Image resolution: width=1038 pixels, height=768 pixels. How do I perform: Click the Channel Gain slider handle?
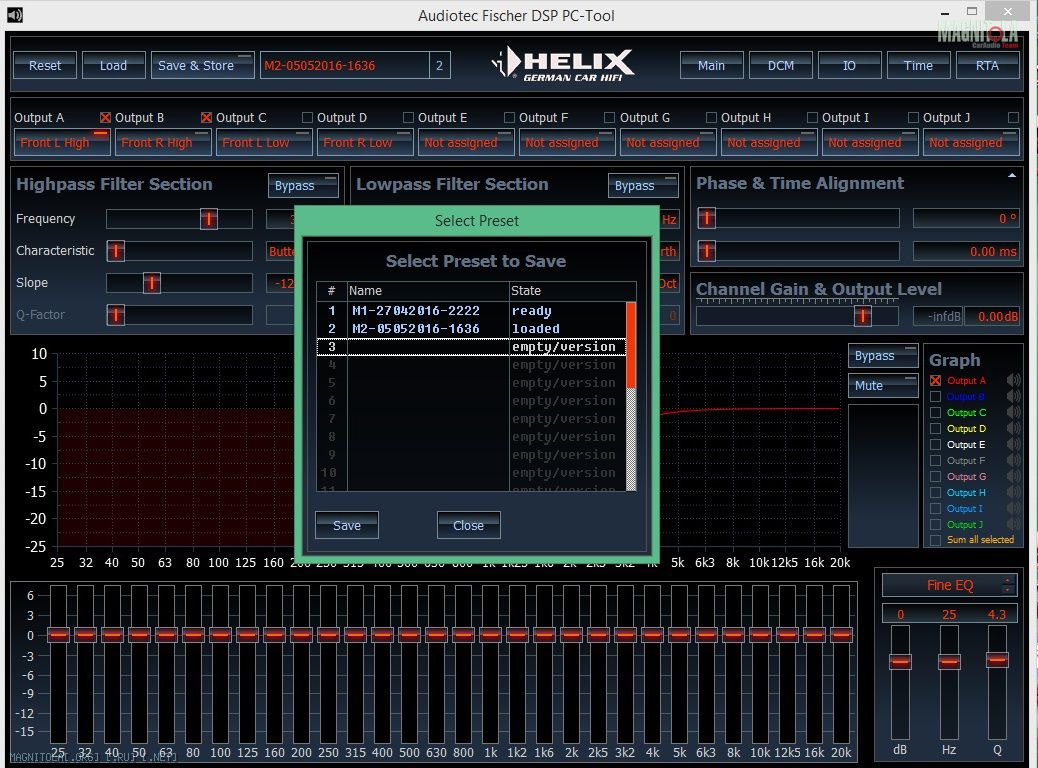click(x=862, y=316)
